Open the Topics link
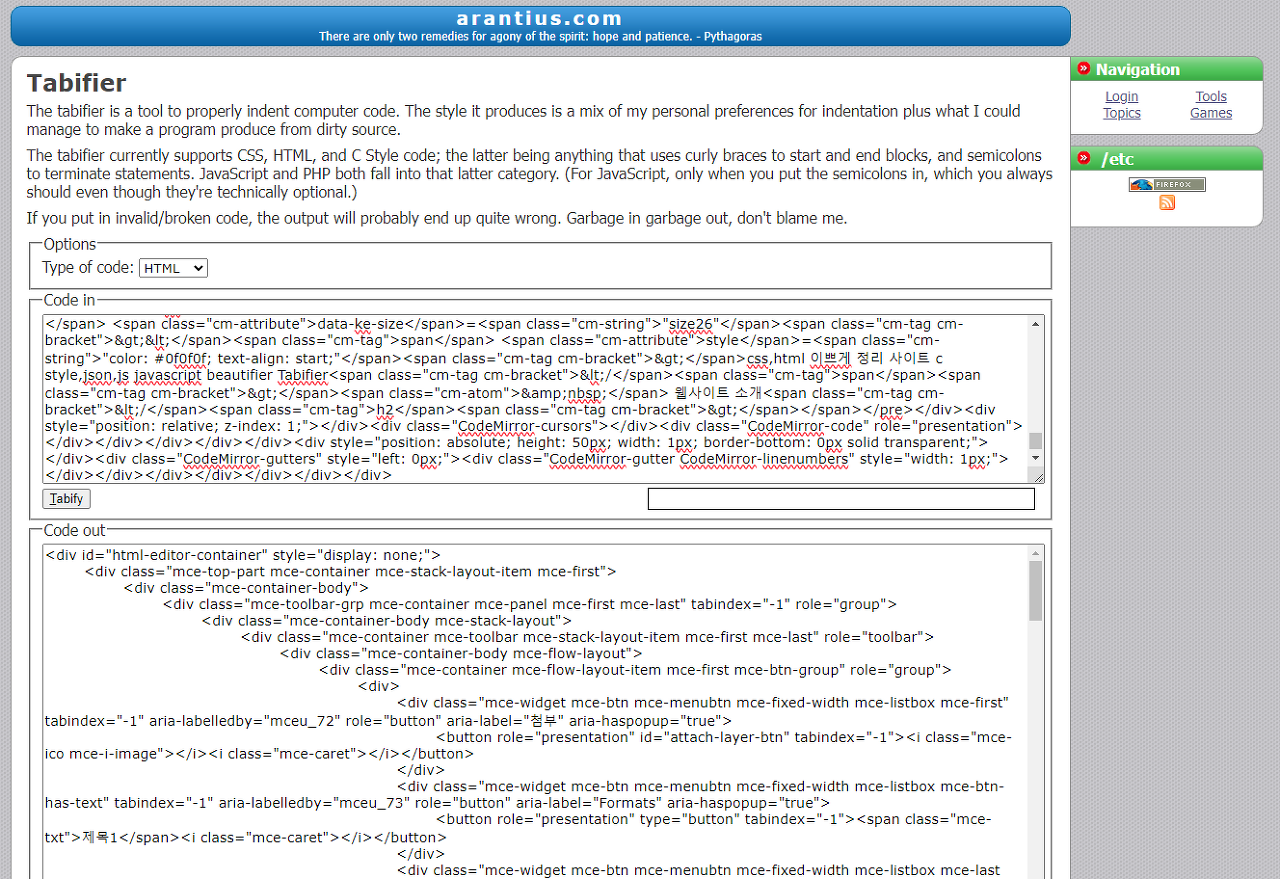 pos(1122,113)
